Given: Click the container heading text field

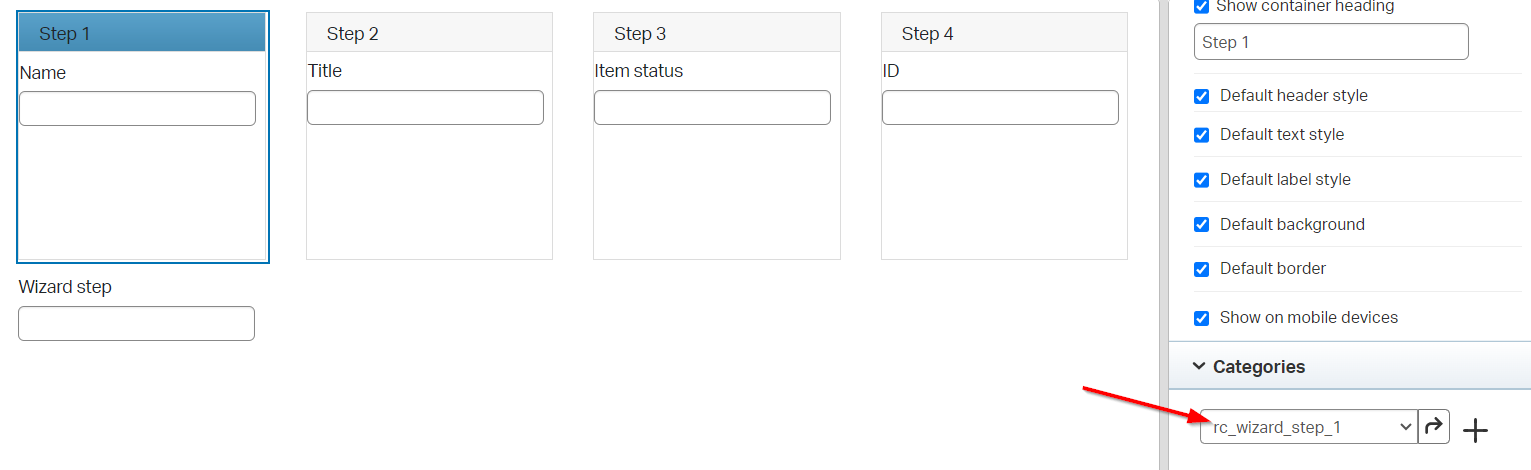Looking at the screenshot, I should (x=1330, y=42).
